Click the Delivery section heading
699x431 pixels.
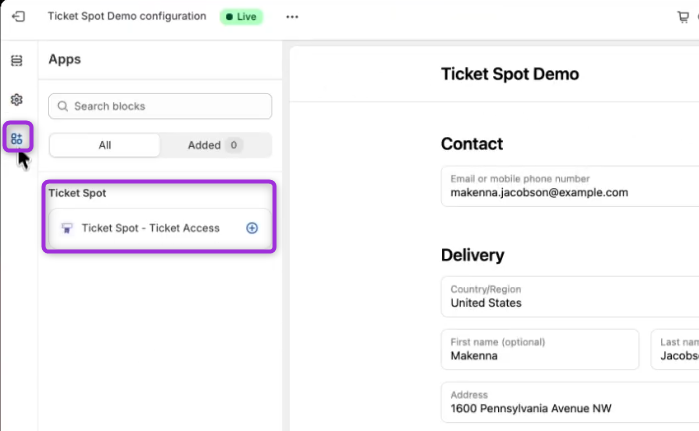[x=473, y=255]
